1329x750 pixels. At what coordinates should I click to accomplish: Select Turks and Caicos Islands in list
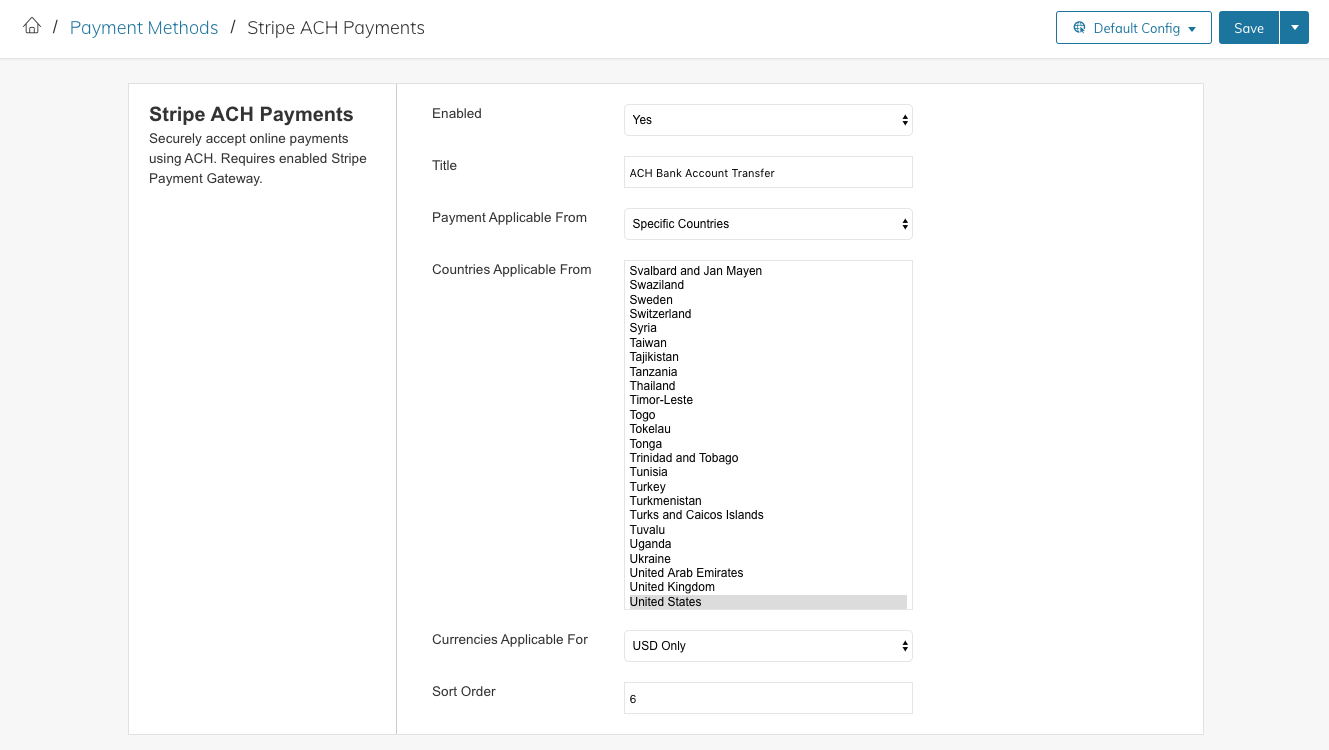tap(766, 515)
